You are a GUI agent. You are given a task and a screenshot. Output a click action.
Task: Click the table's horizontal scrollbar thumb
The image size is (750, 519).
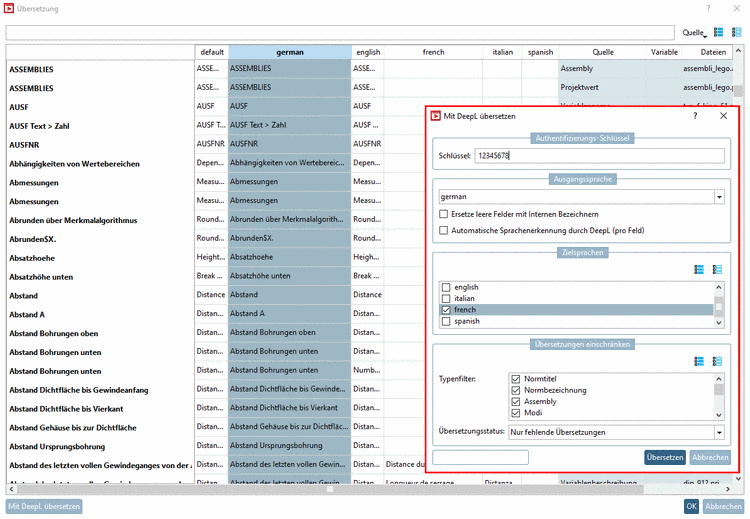[x=330, y=489]
